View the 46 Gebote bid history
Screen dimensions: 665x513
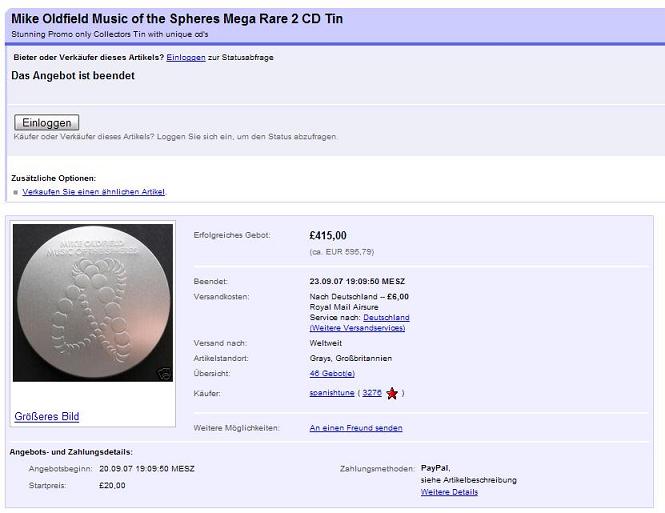[x=329, y=373]
